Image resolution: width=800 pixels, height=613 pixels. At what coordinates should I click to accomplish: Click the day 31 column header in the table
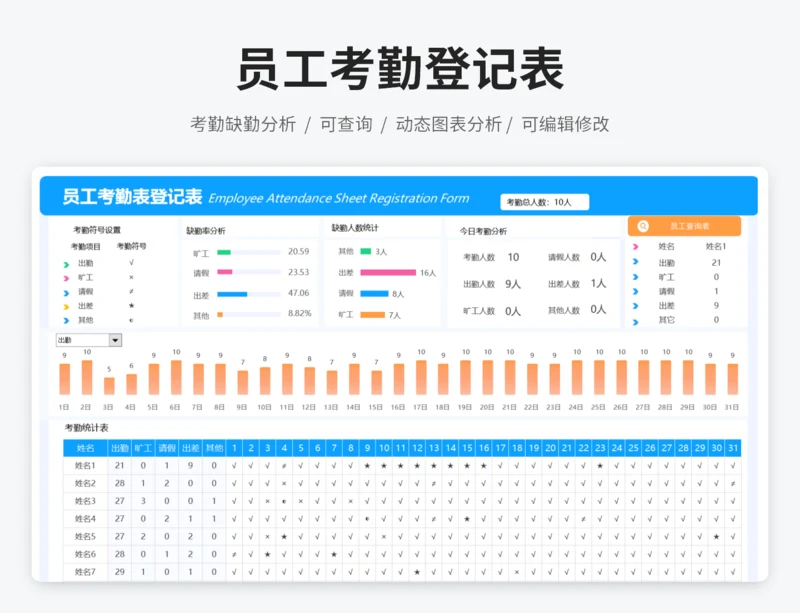click(x=733, y=448)
